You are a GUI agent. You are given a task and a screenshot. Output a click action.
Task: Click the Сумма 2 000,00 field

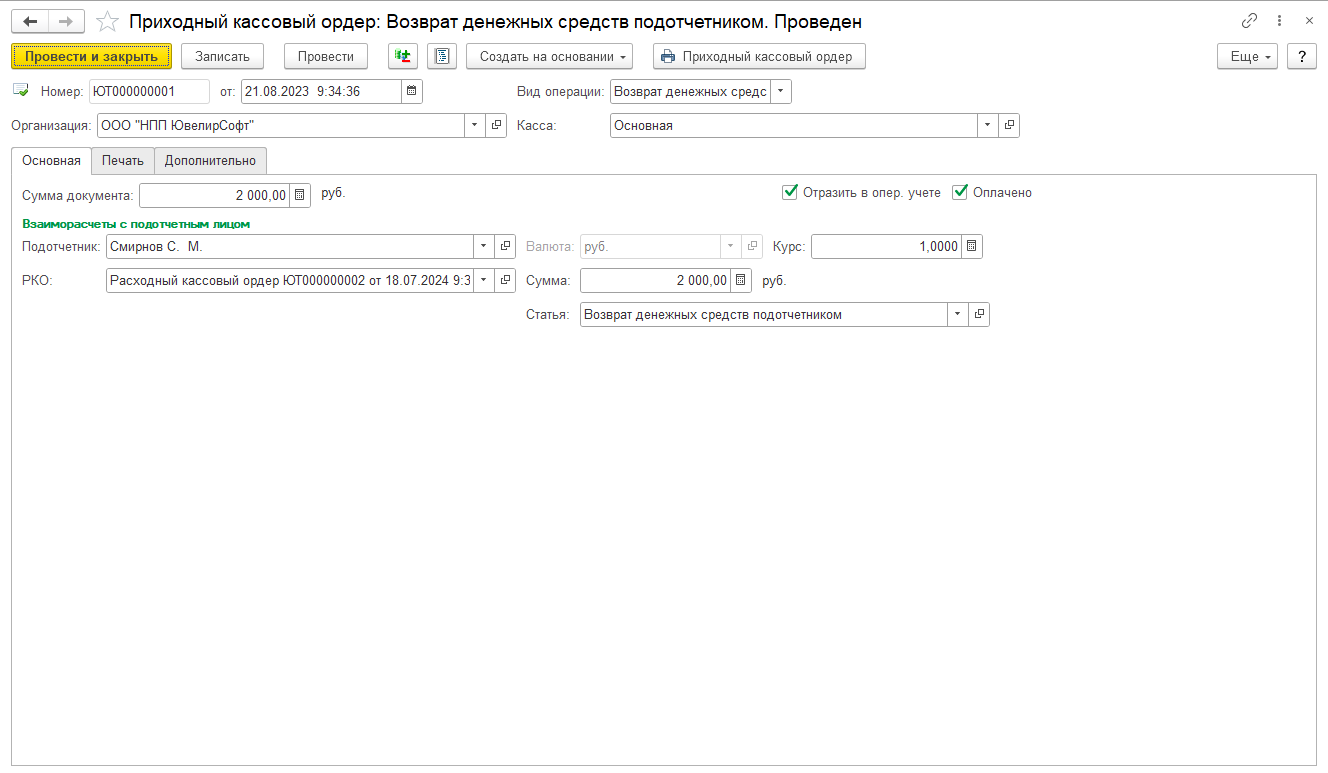click(655, 280)
